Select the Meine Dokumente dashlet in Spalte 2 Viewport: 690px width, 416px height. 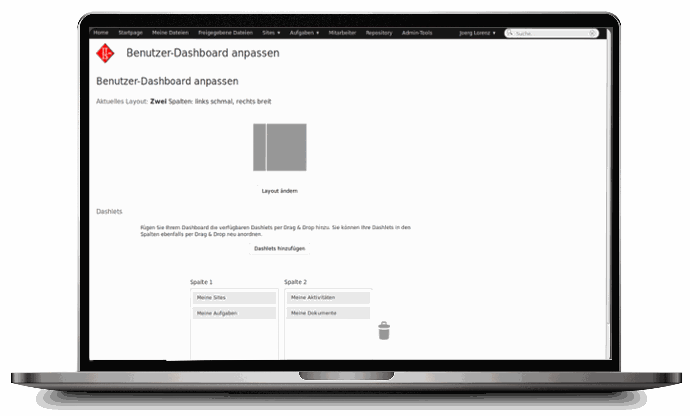(327, 313)
